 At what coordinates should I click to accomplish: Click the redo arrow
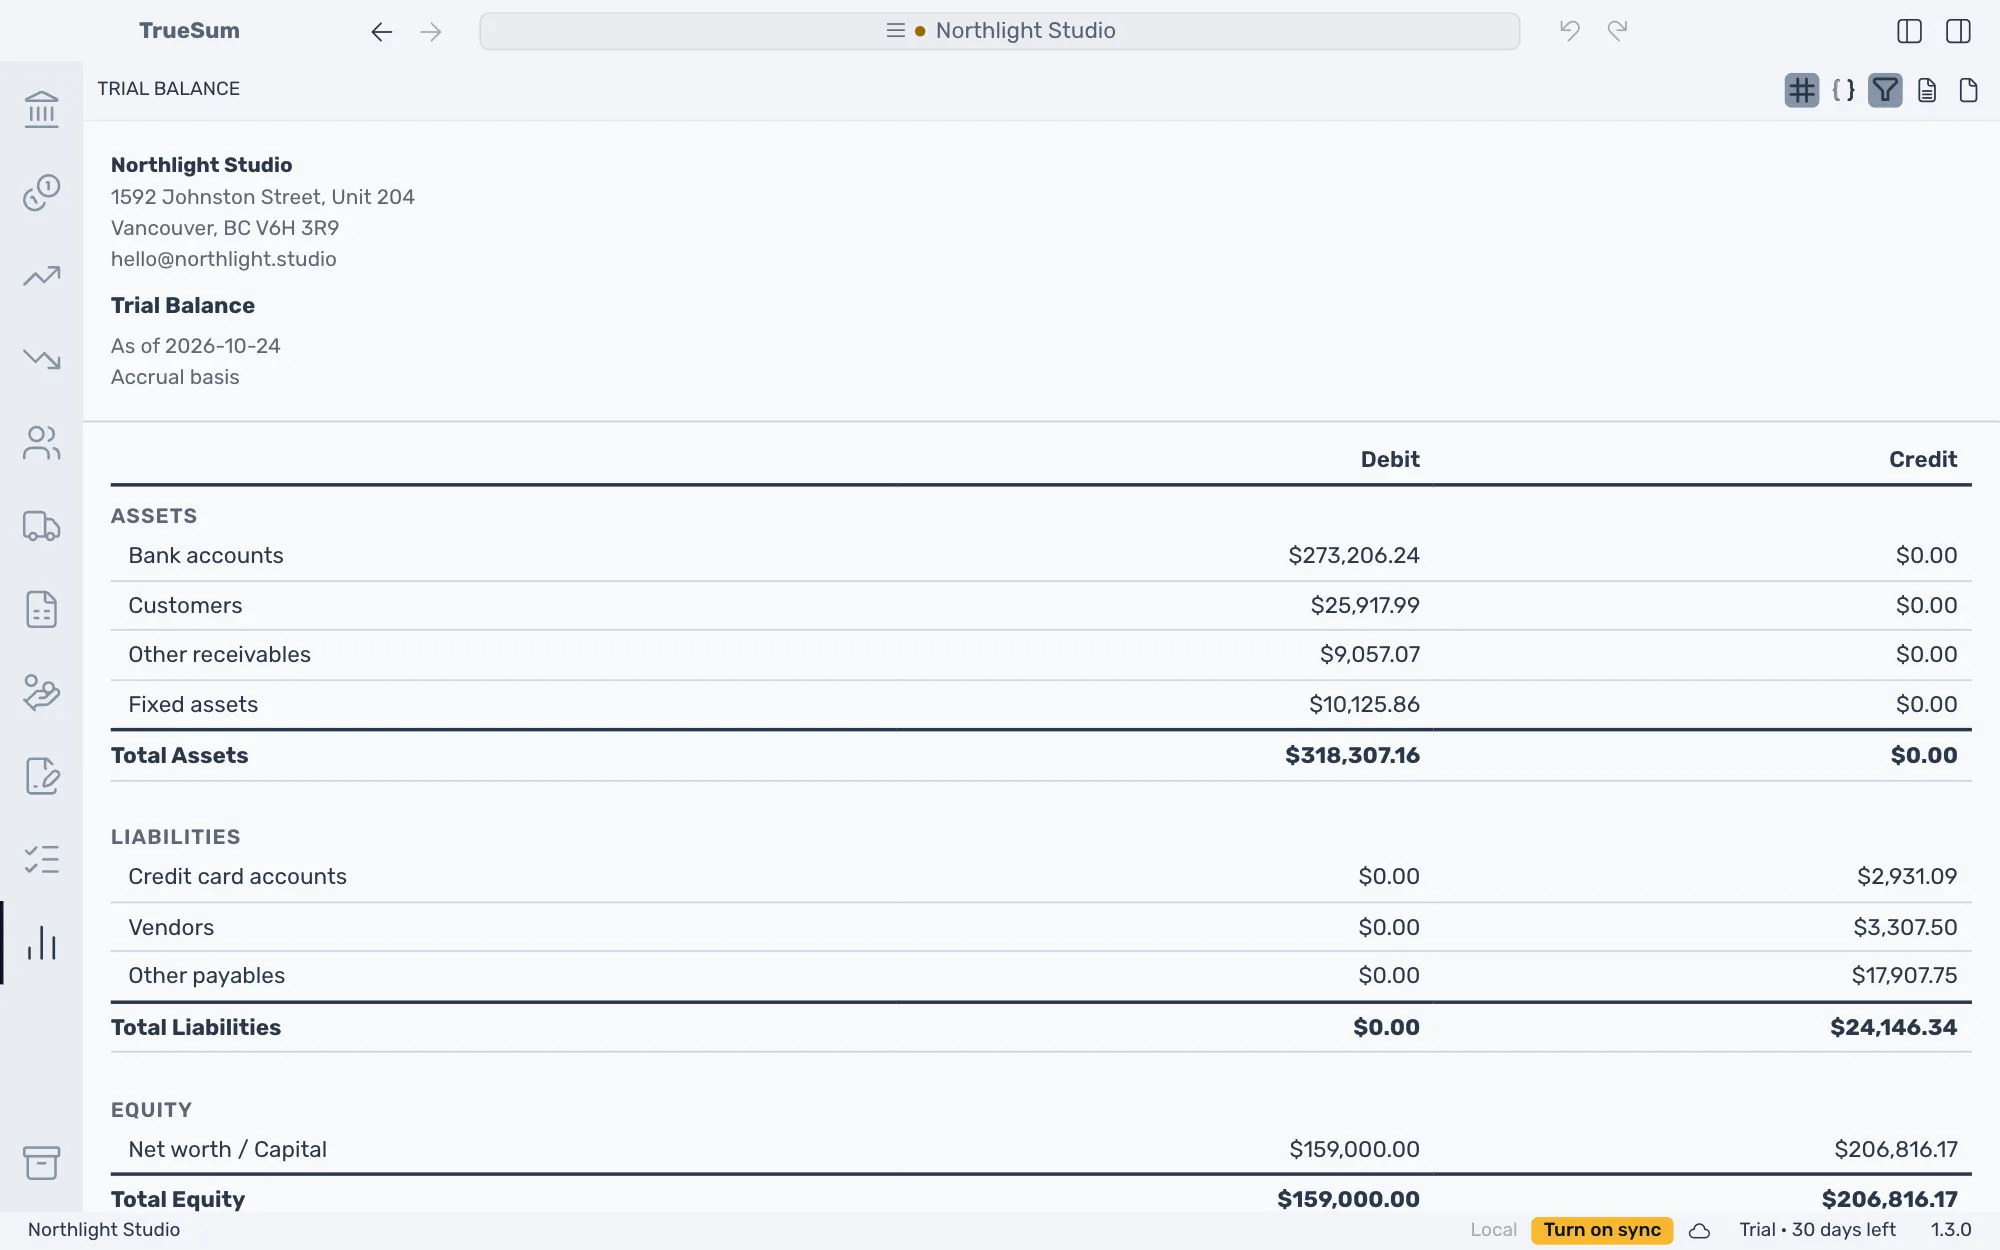(1618, 31)
